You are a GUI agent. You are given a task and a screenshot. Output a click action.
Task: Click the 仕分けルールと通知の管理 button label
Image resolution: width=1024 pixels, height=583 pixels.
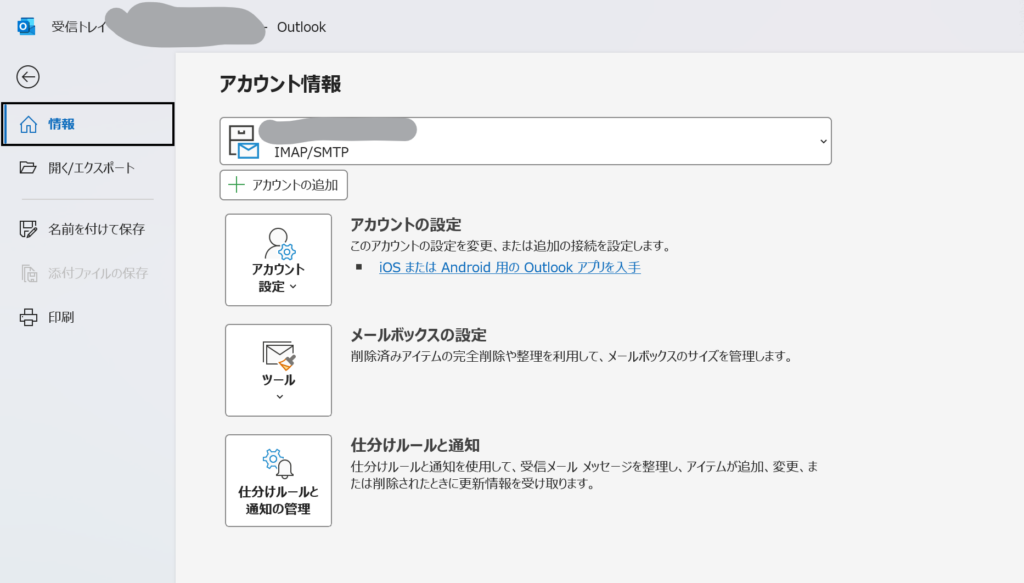(278, 500)
